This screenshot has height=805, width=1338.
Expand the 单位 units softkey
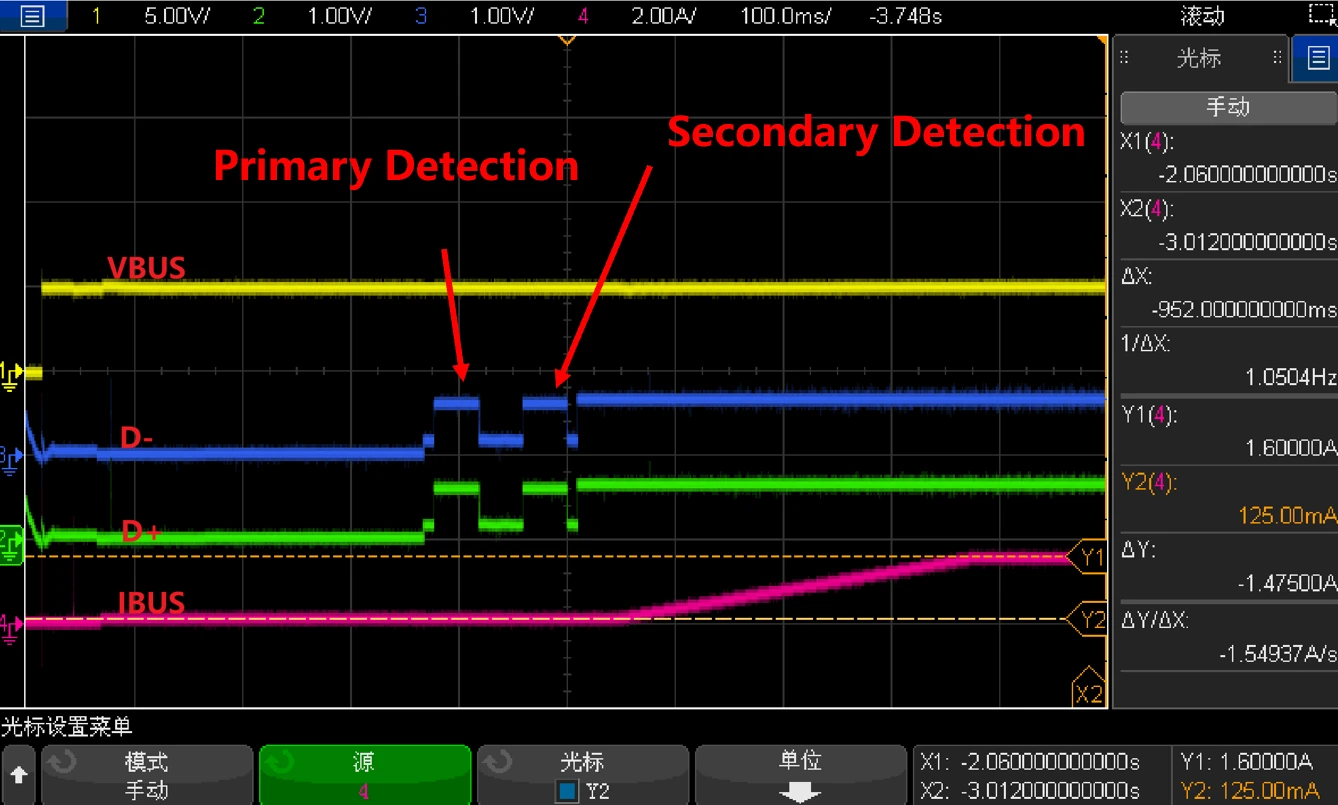(x=800, y=775)
